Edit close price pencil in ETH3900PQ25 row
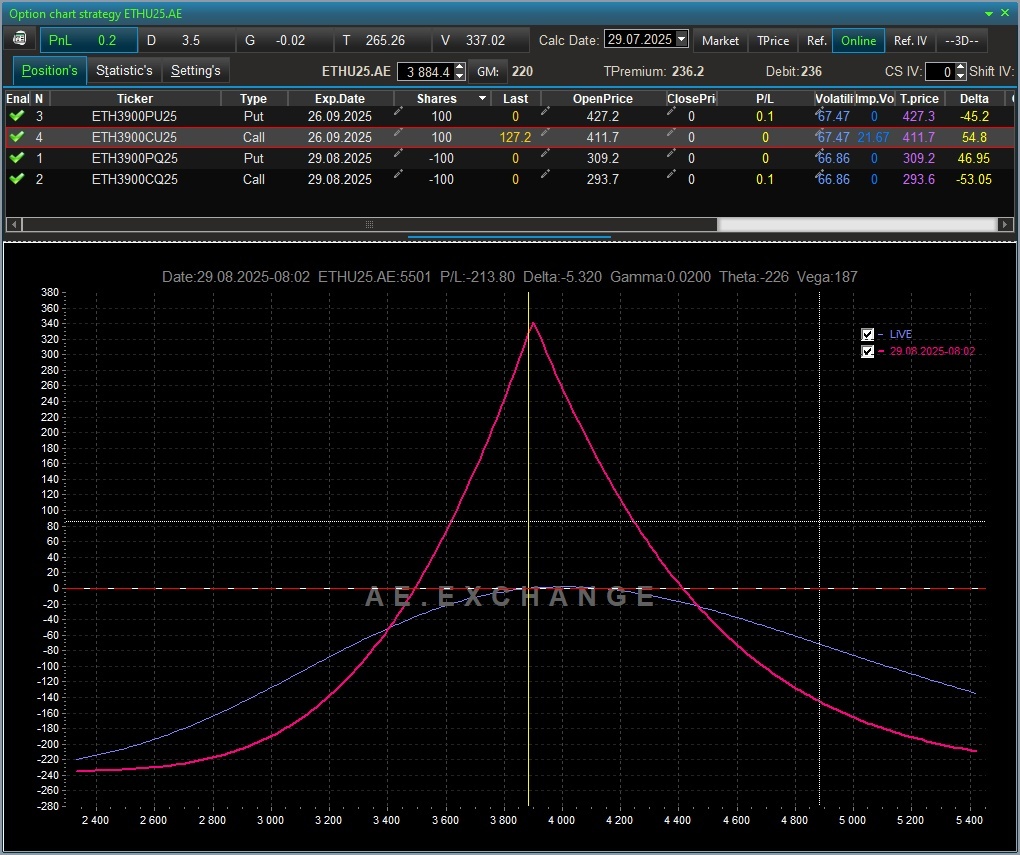This screenshot has height=855, width=1020. pyautogui.click(x=671, y=153)
